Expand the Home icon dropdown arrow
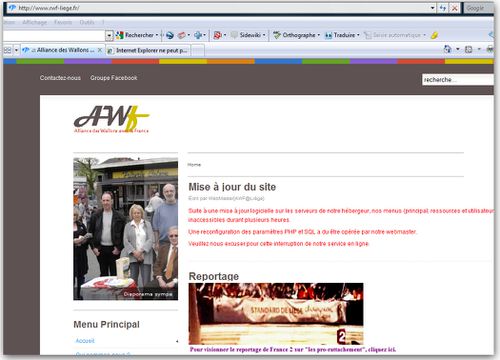The height and width of the screenshot is (360, 500). click(458, 49)
